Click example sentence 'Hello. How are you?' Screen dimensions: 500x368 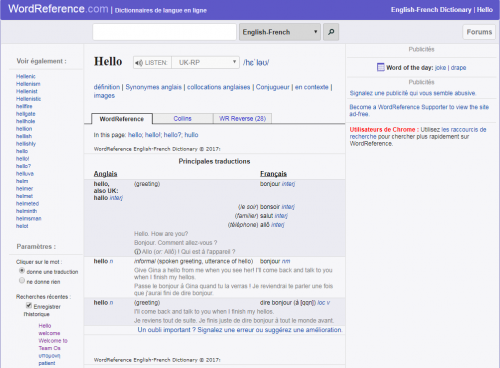pyautogui.click(x=161, y=234)
